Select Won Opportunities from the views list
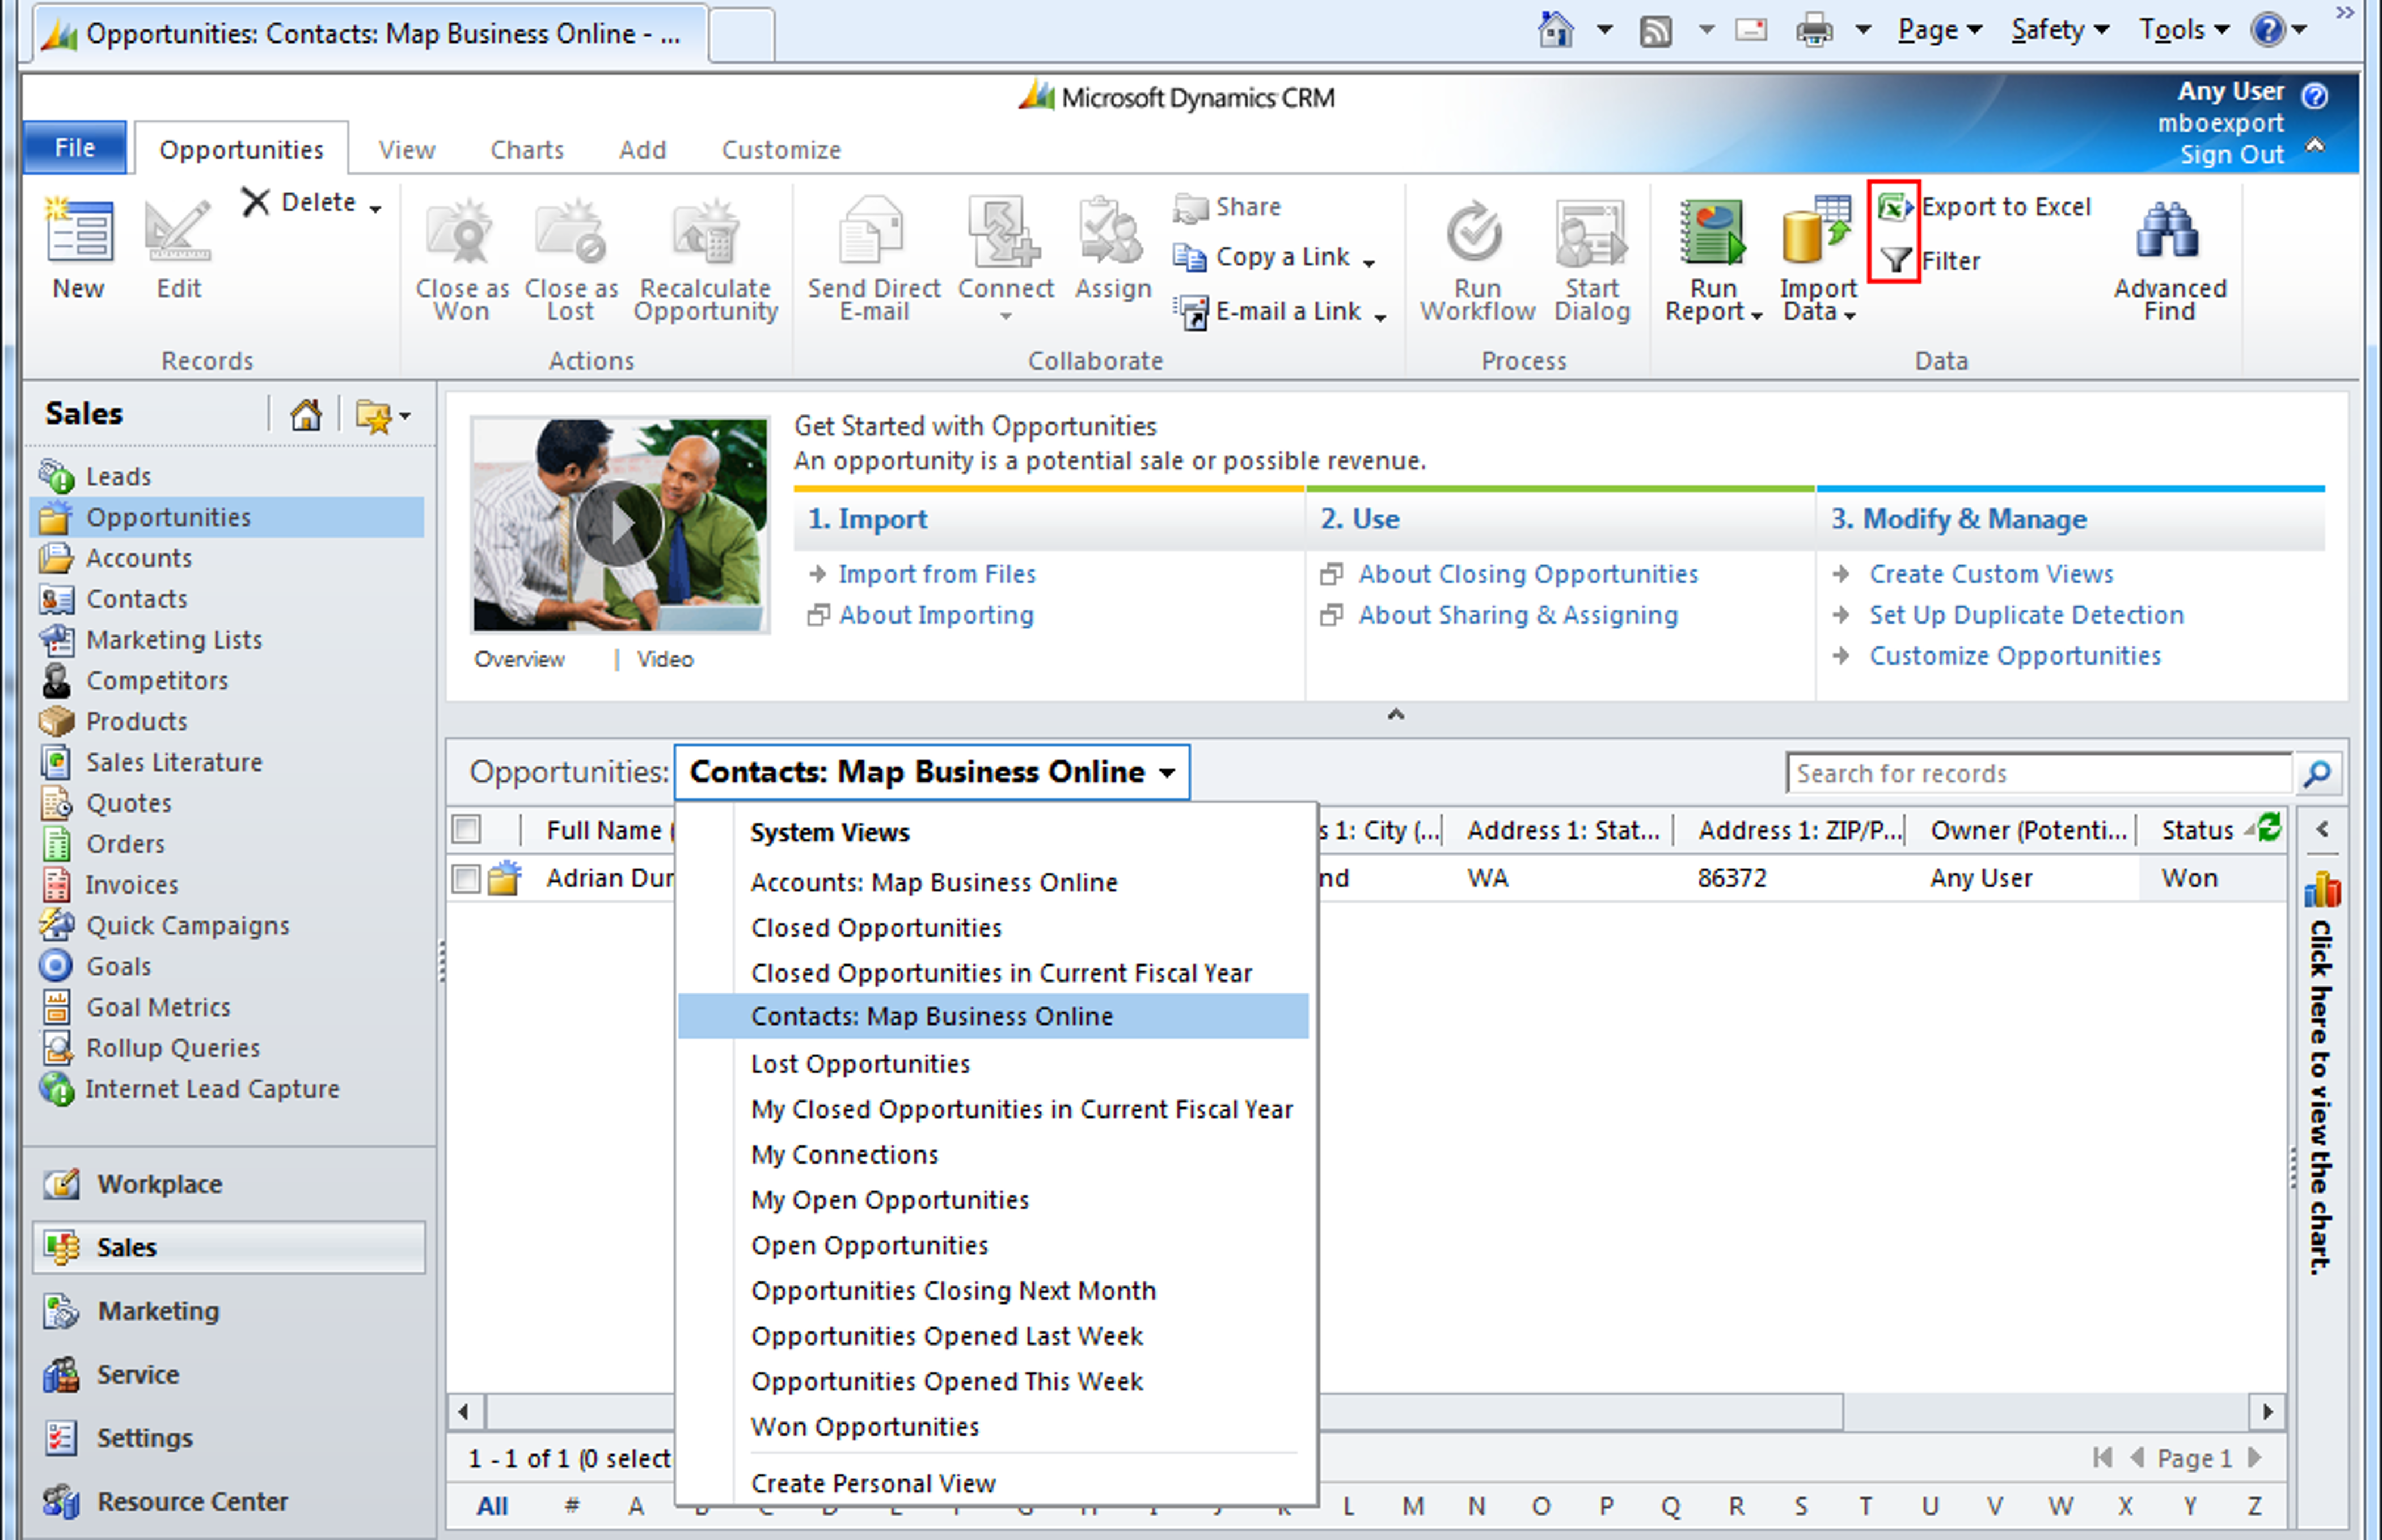The height and width of the screenshot is (1540, 2382). coord(865,1427)
